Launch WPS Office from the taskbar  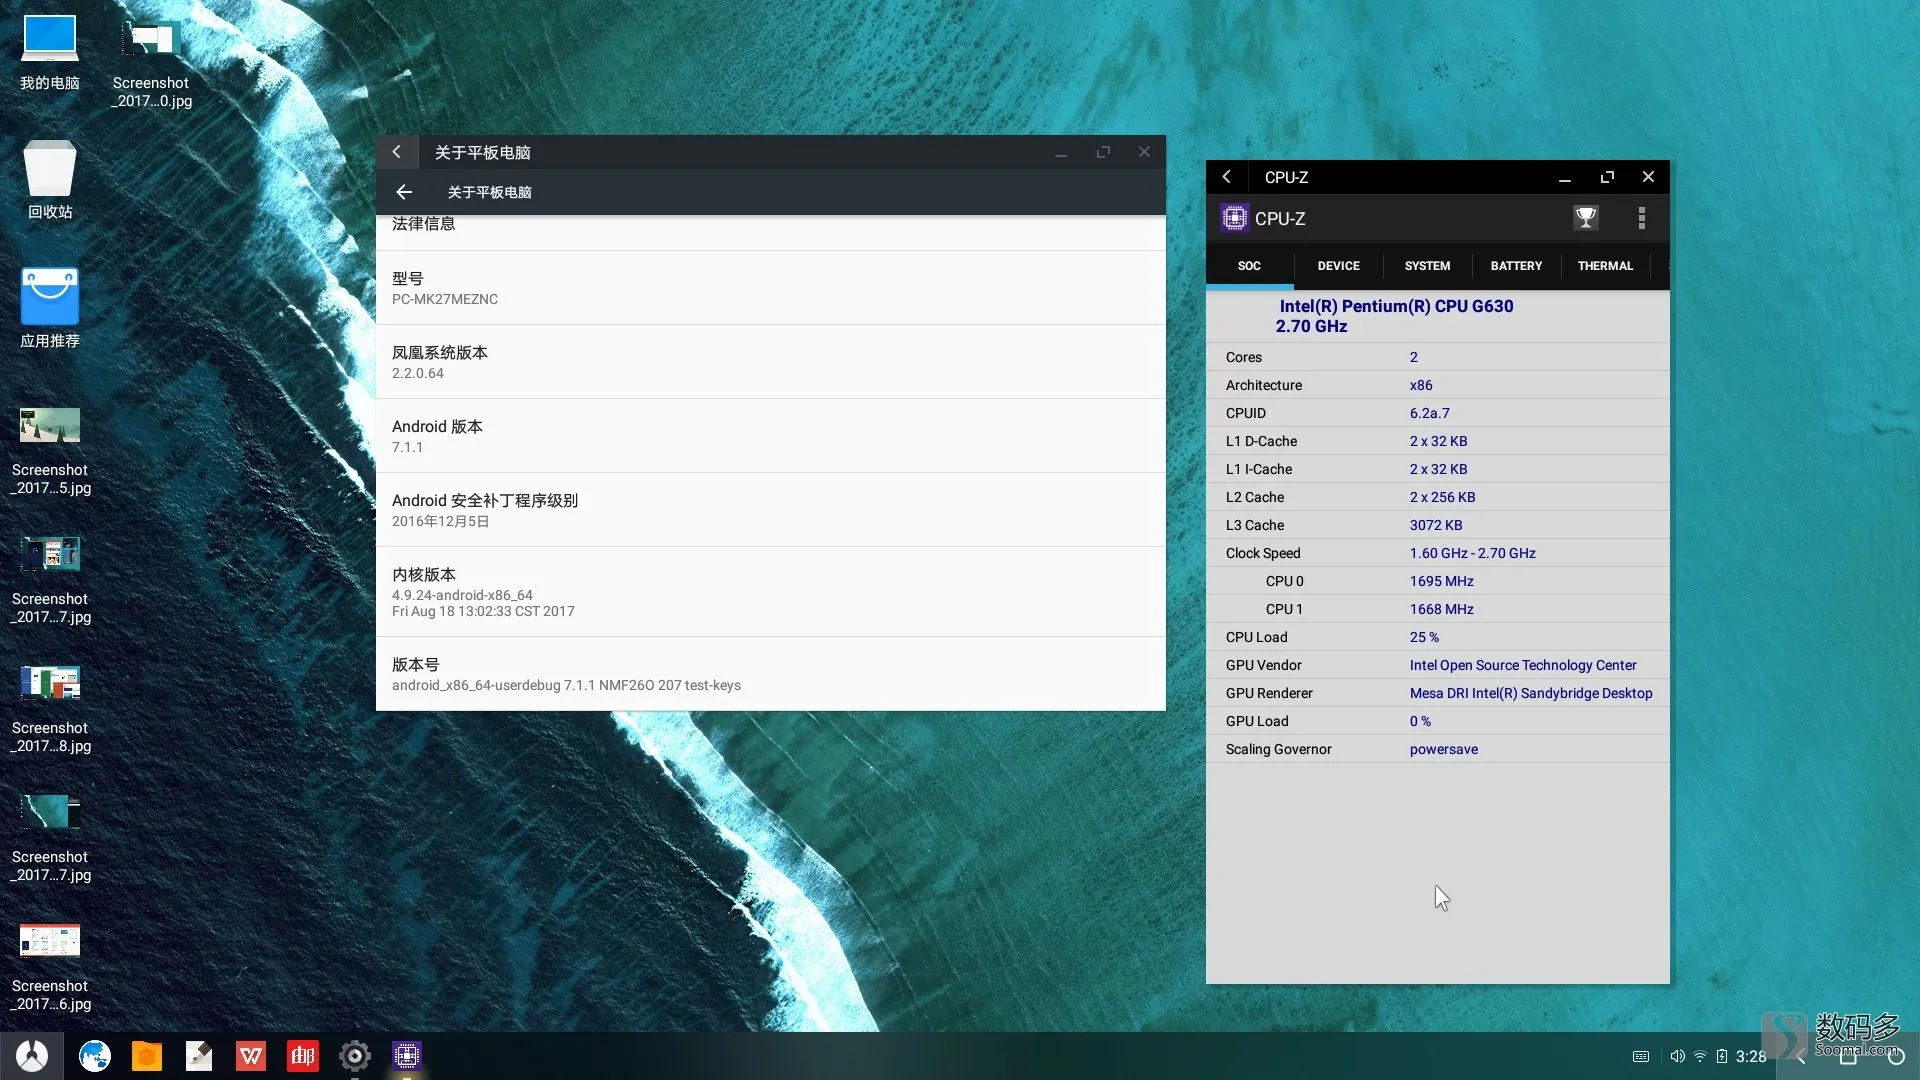coord(251,1056)
